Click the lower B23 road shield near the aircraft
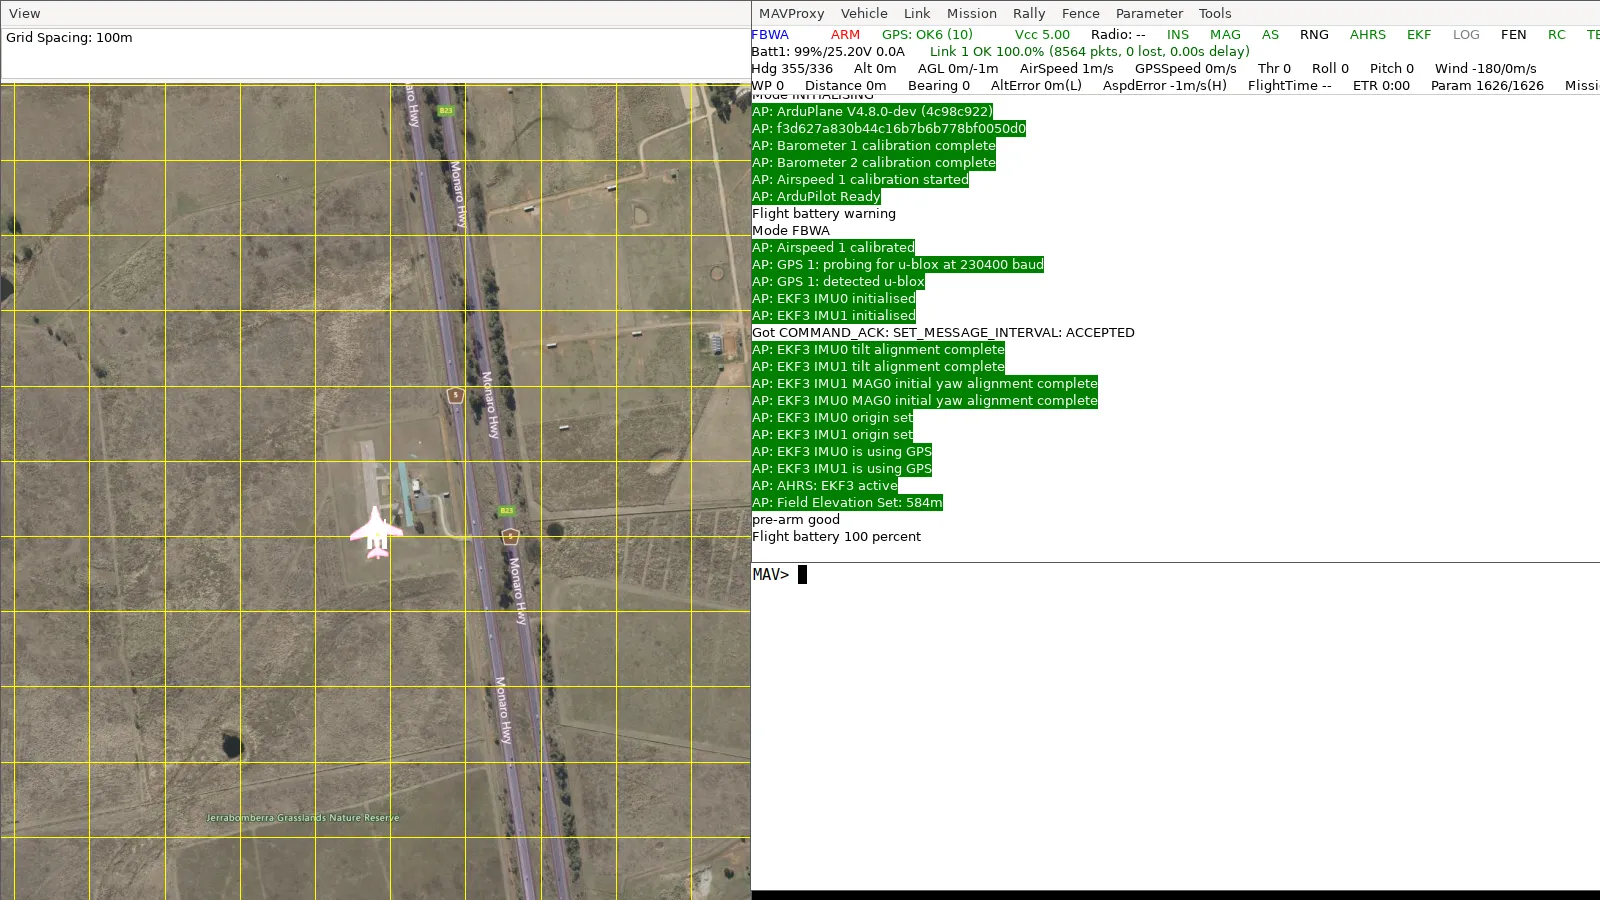Screen dimensions: 1600x900 (x=507, y=511)
